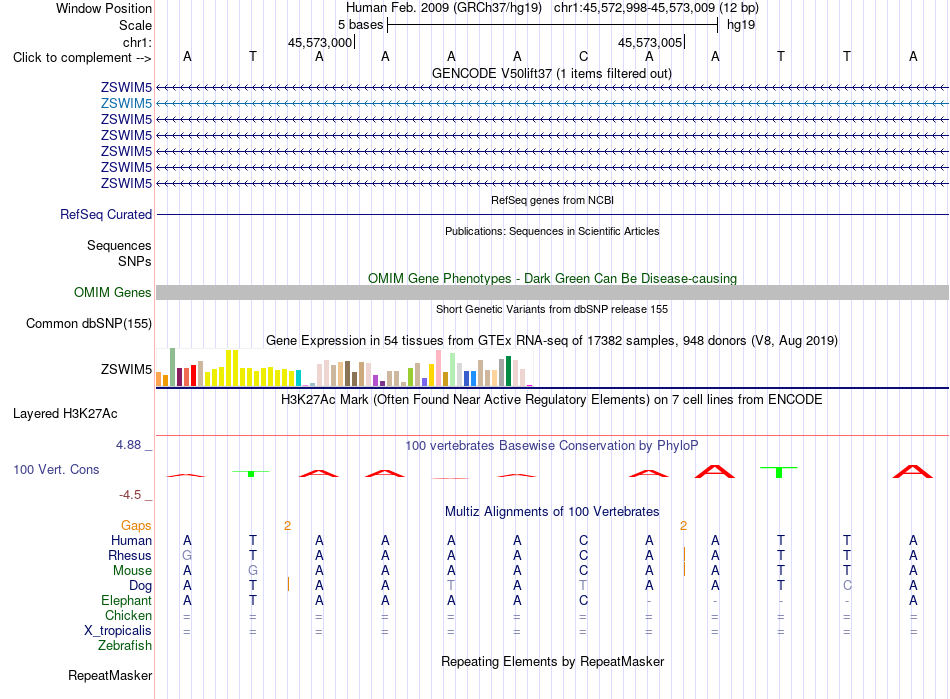950x699 pixels.
Task: Click the SNPs track label
Action: (135, 261)
